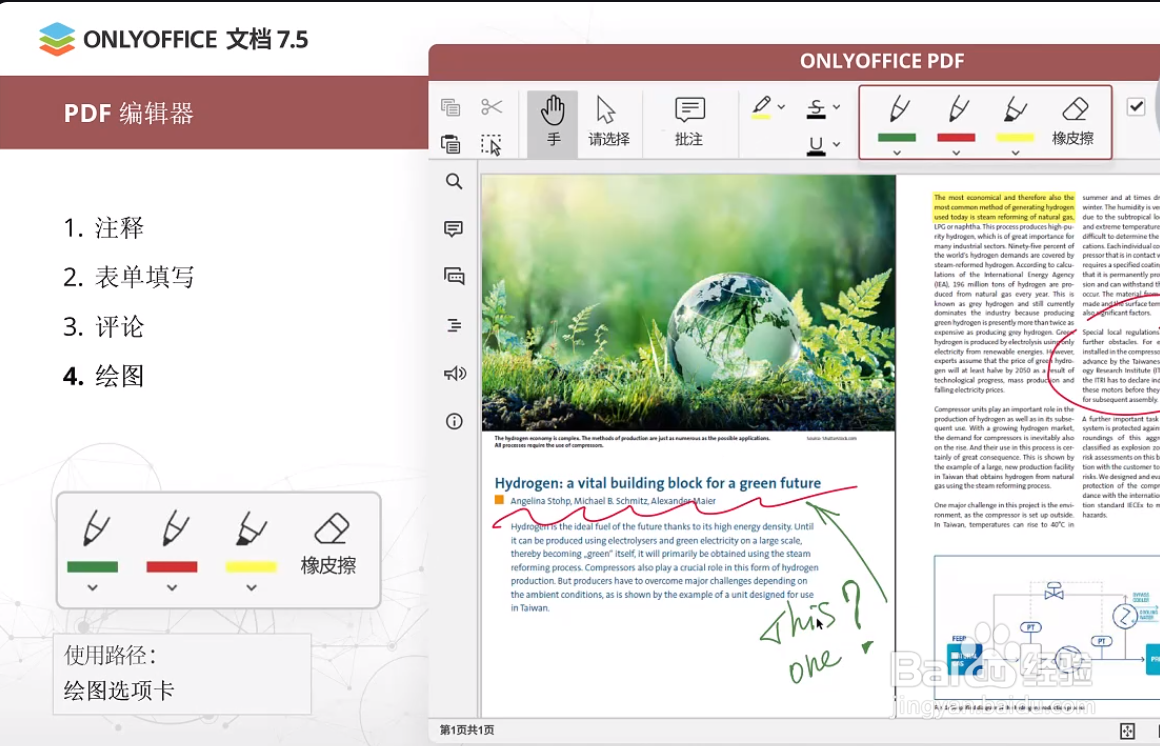Click list item '4. 绘图'
Image resolution: width=1160 pixels, height=746 pixels.
[104, 376]
